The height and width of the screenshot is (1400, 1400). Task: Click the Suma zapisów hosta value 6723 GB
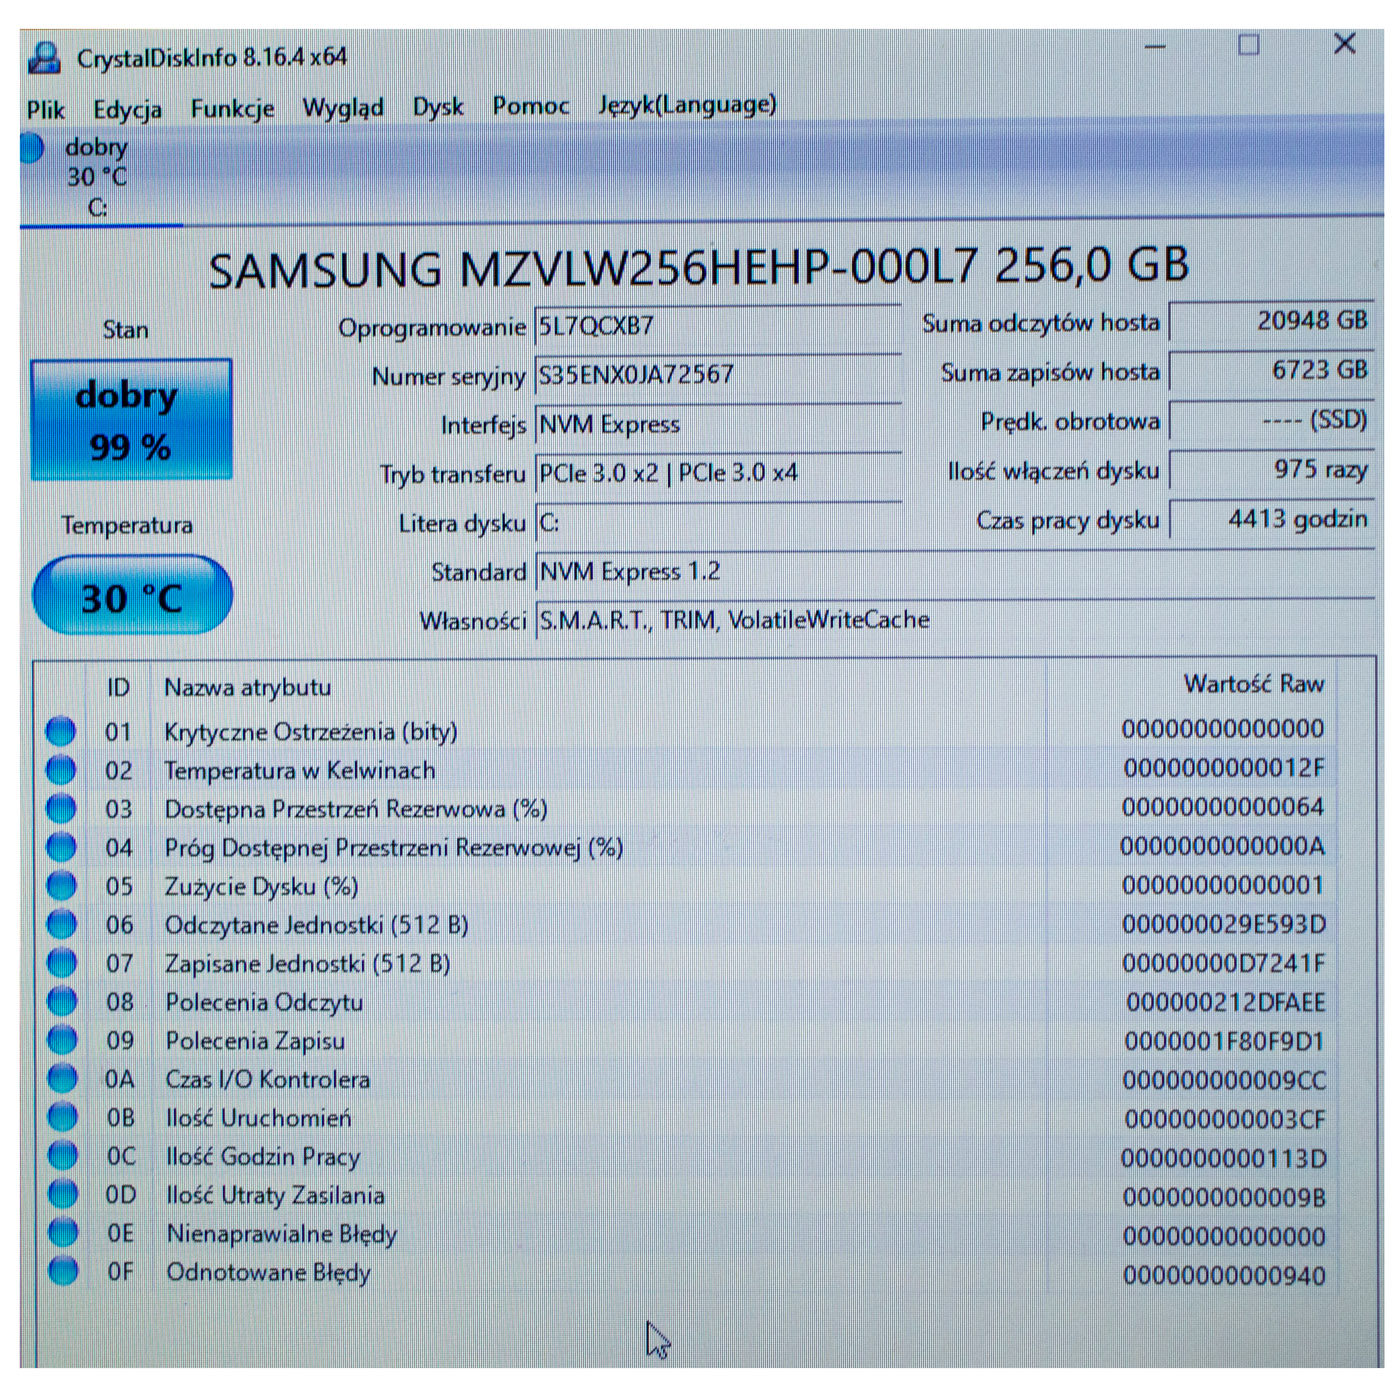click(1271, 370)
